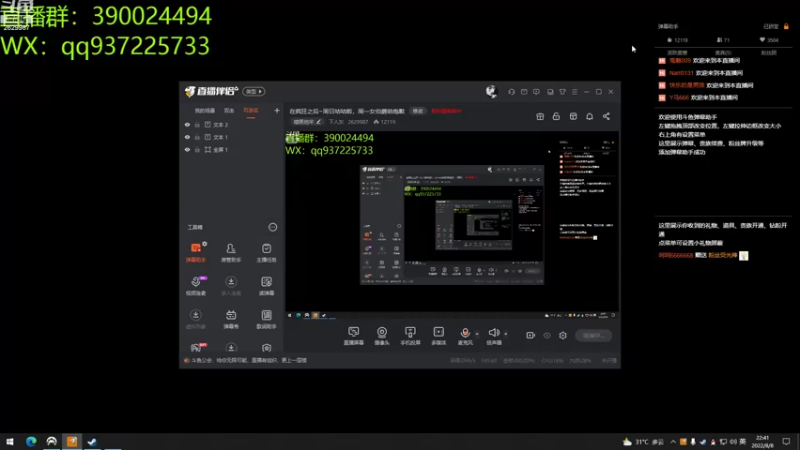Open the last tab in danmaku helper panel
This screenshot has width=800, height=450.
point(768,53)
